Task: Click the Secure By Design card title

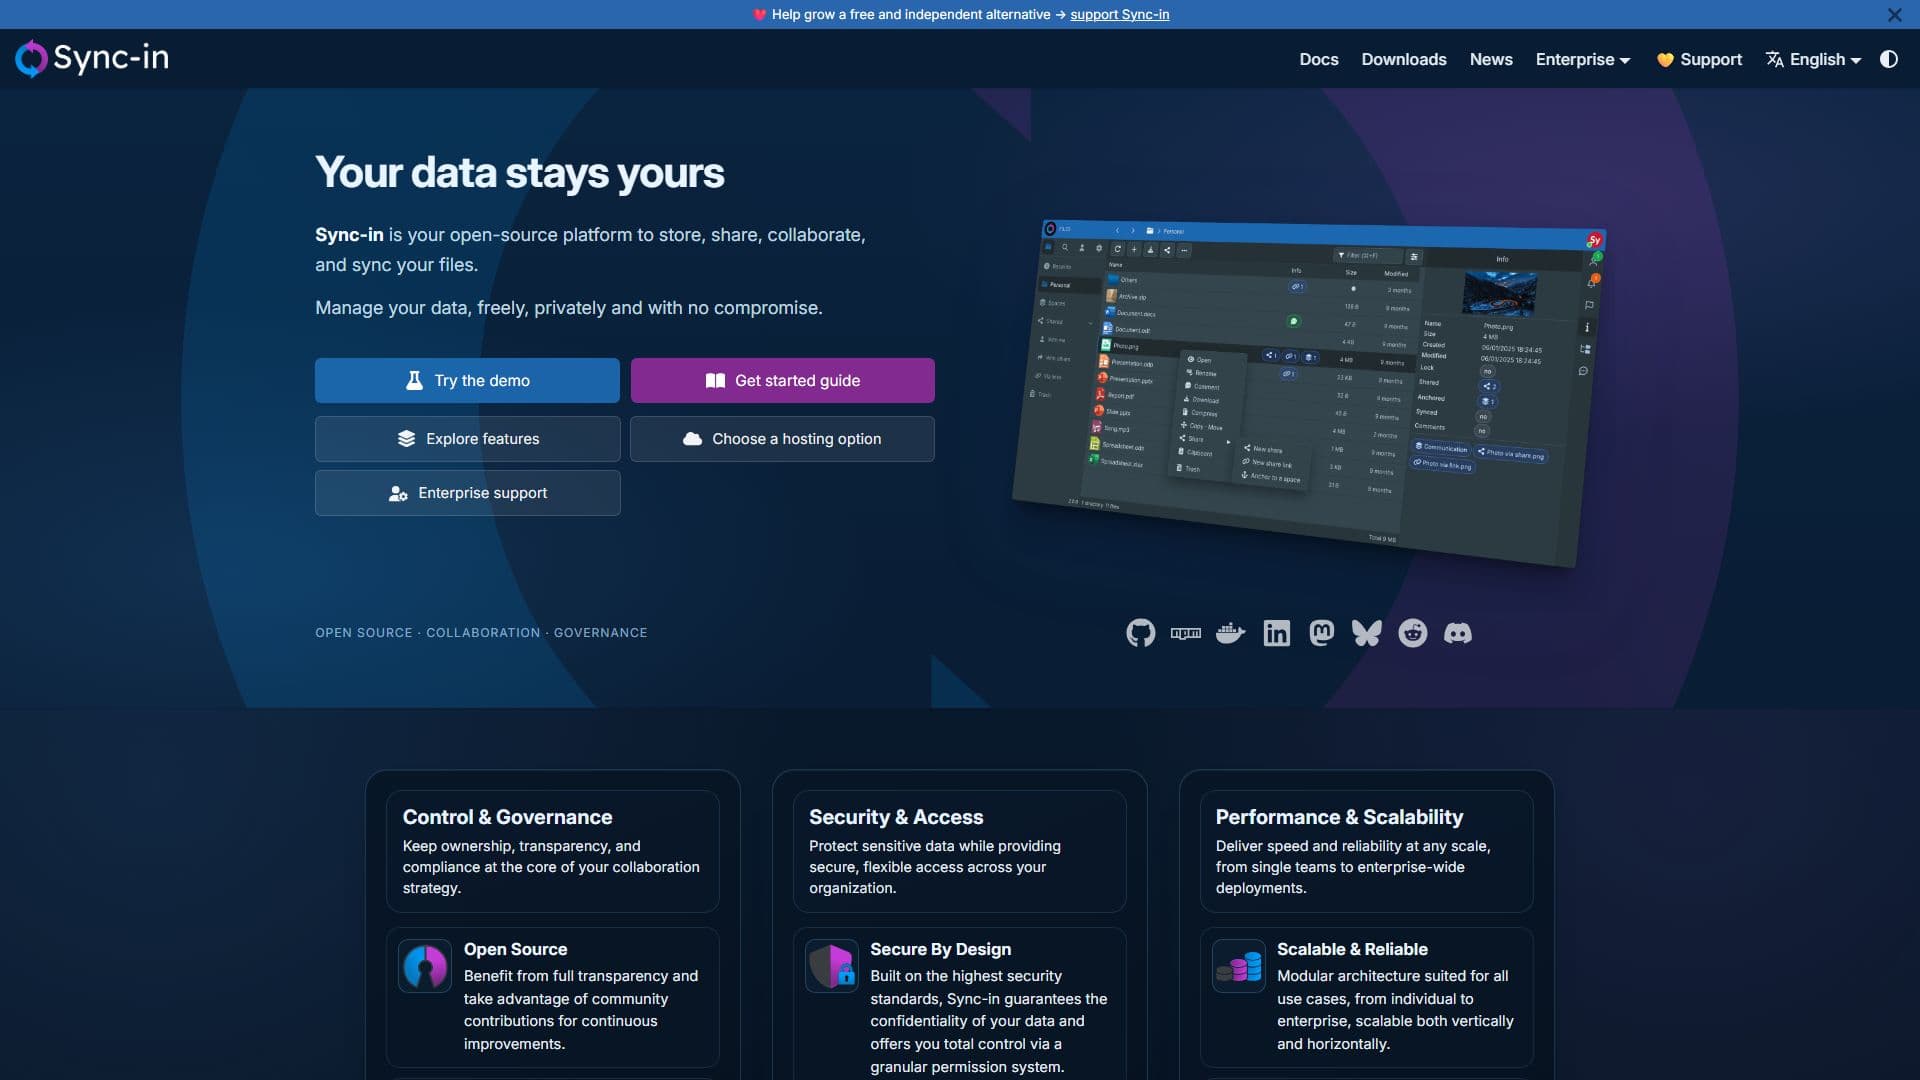Action: click(x=940, y=949)
